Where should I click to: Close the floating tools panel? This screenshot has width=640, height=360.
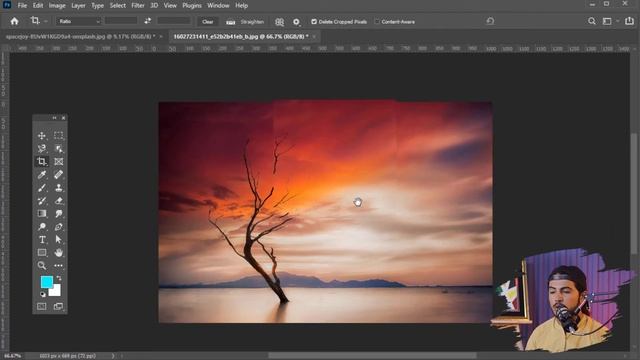63,118
